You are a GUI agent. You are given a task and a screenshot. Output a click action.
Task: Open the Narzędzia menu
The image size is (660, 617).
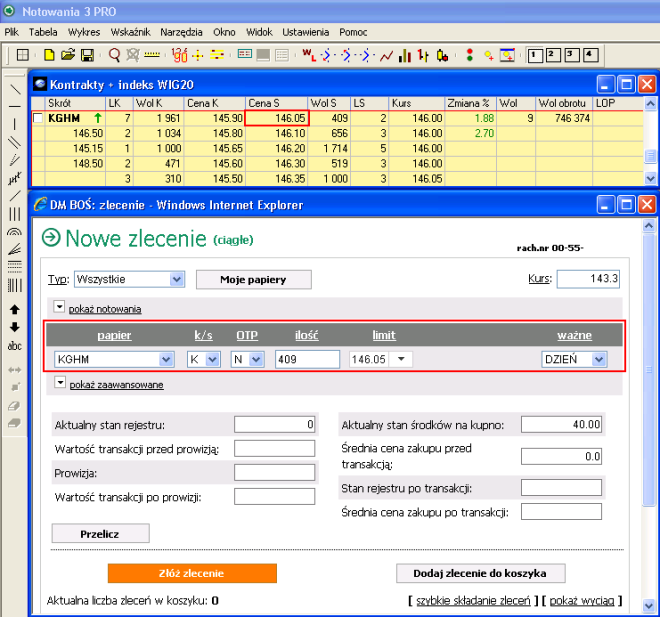point(181,32)
